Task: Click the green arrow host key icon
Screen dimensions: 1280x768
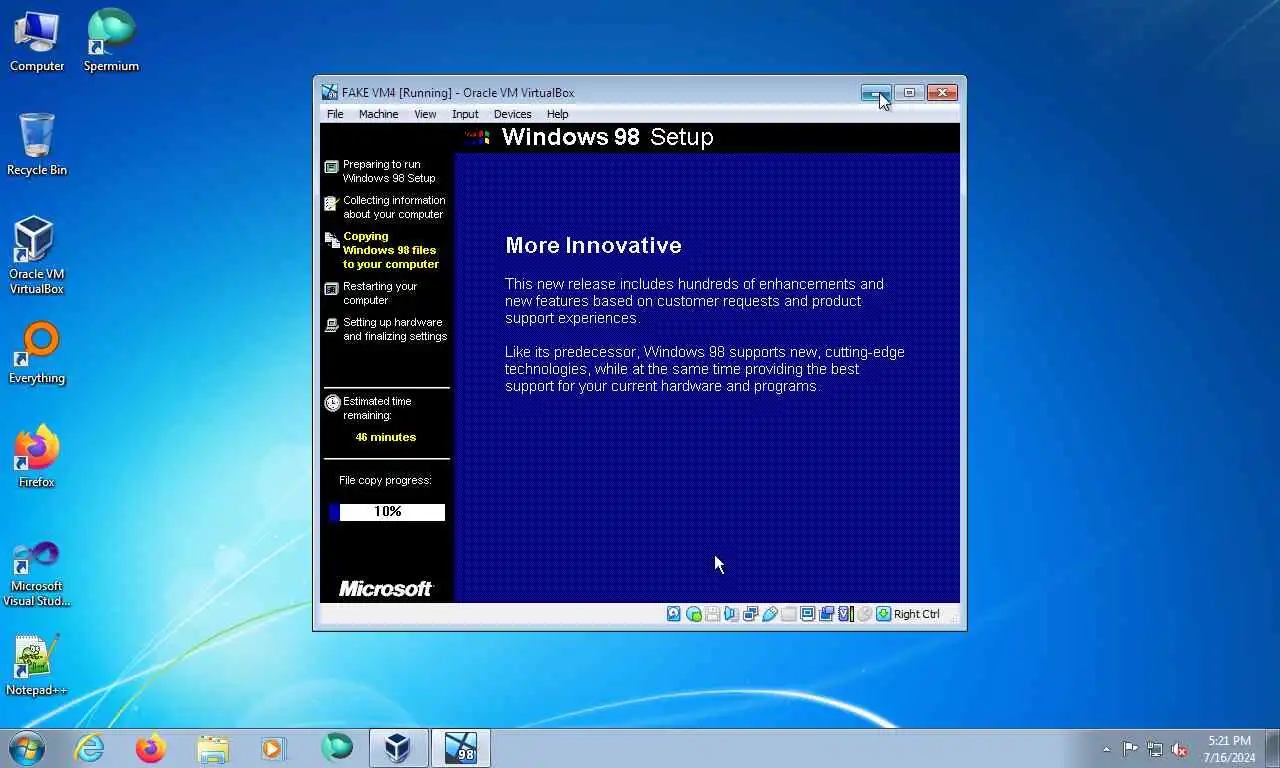Action: (883, 614)
